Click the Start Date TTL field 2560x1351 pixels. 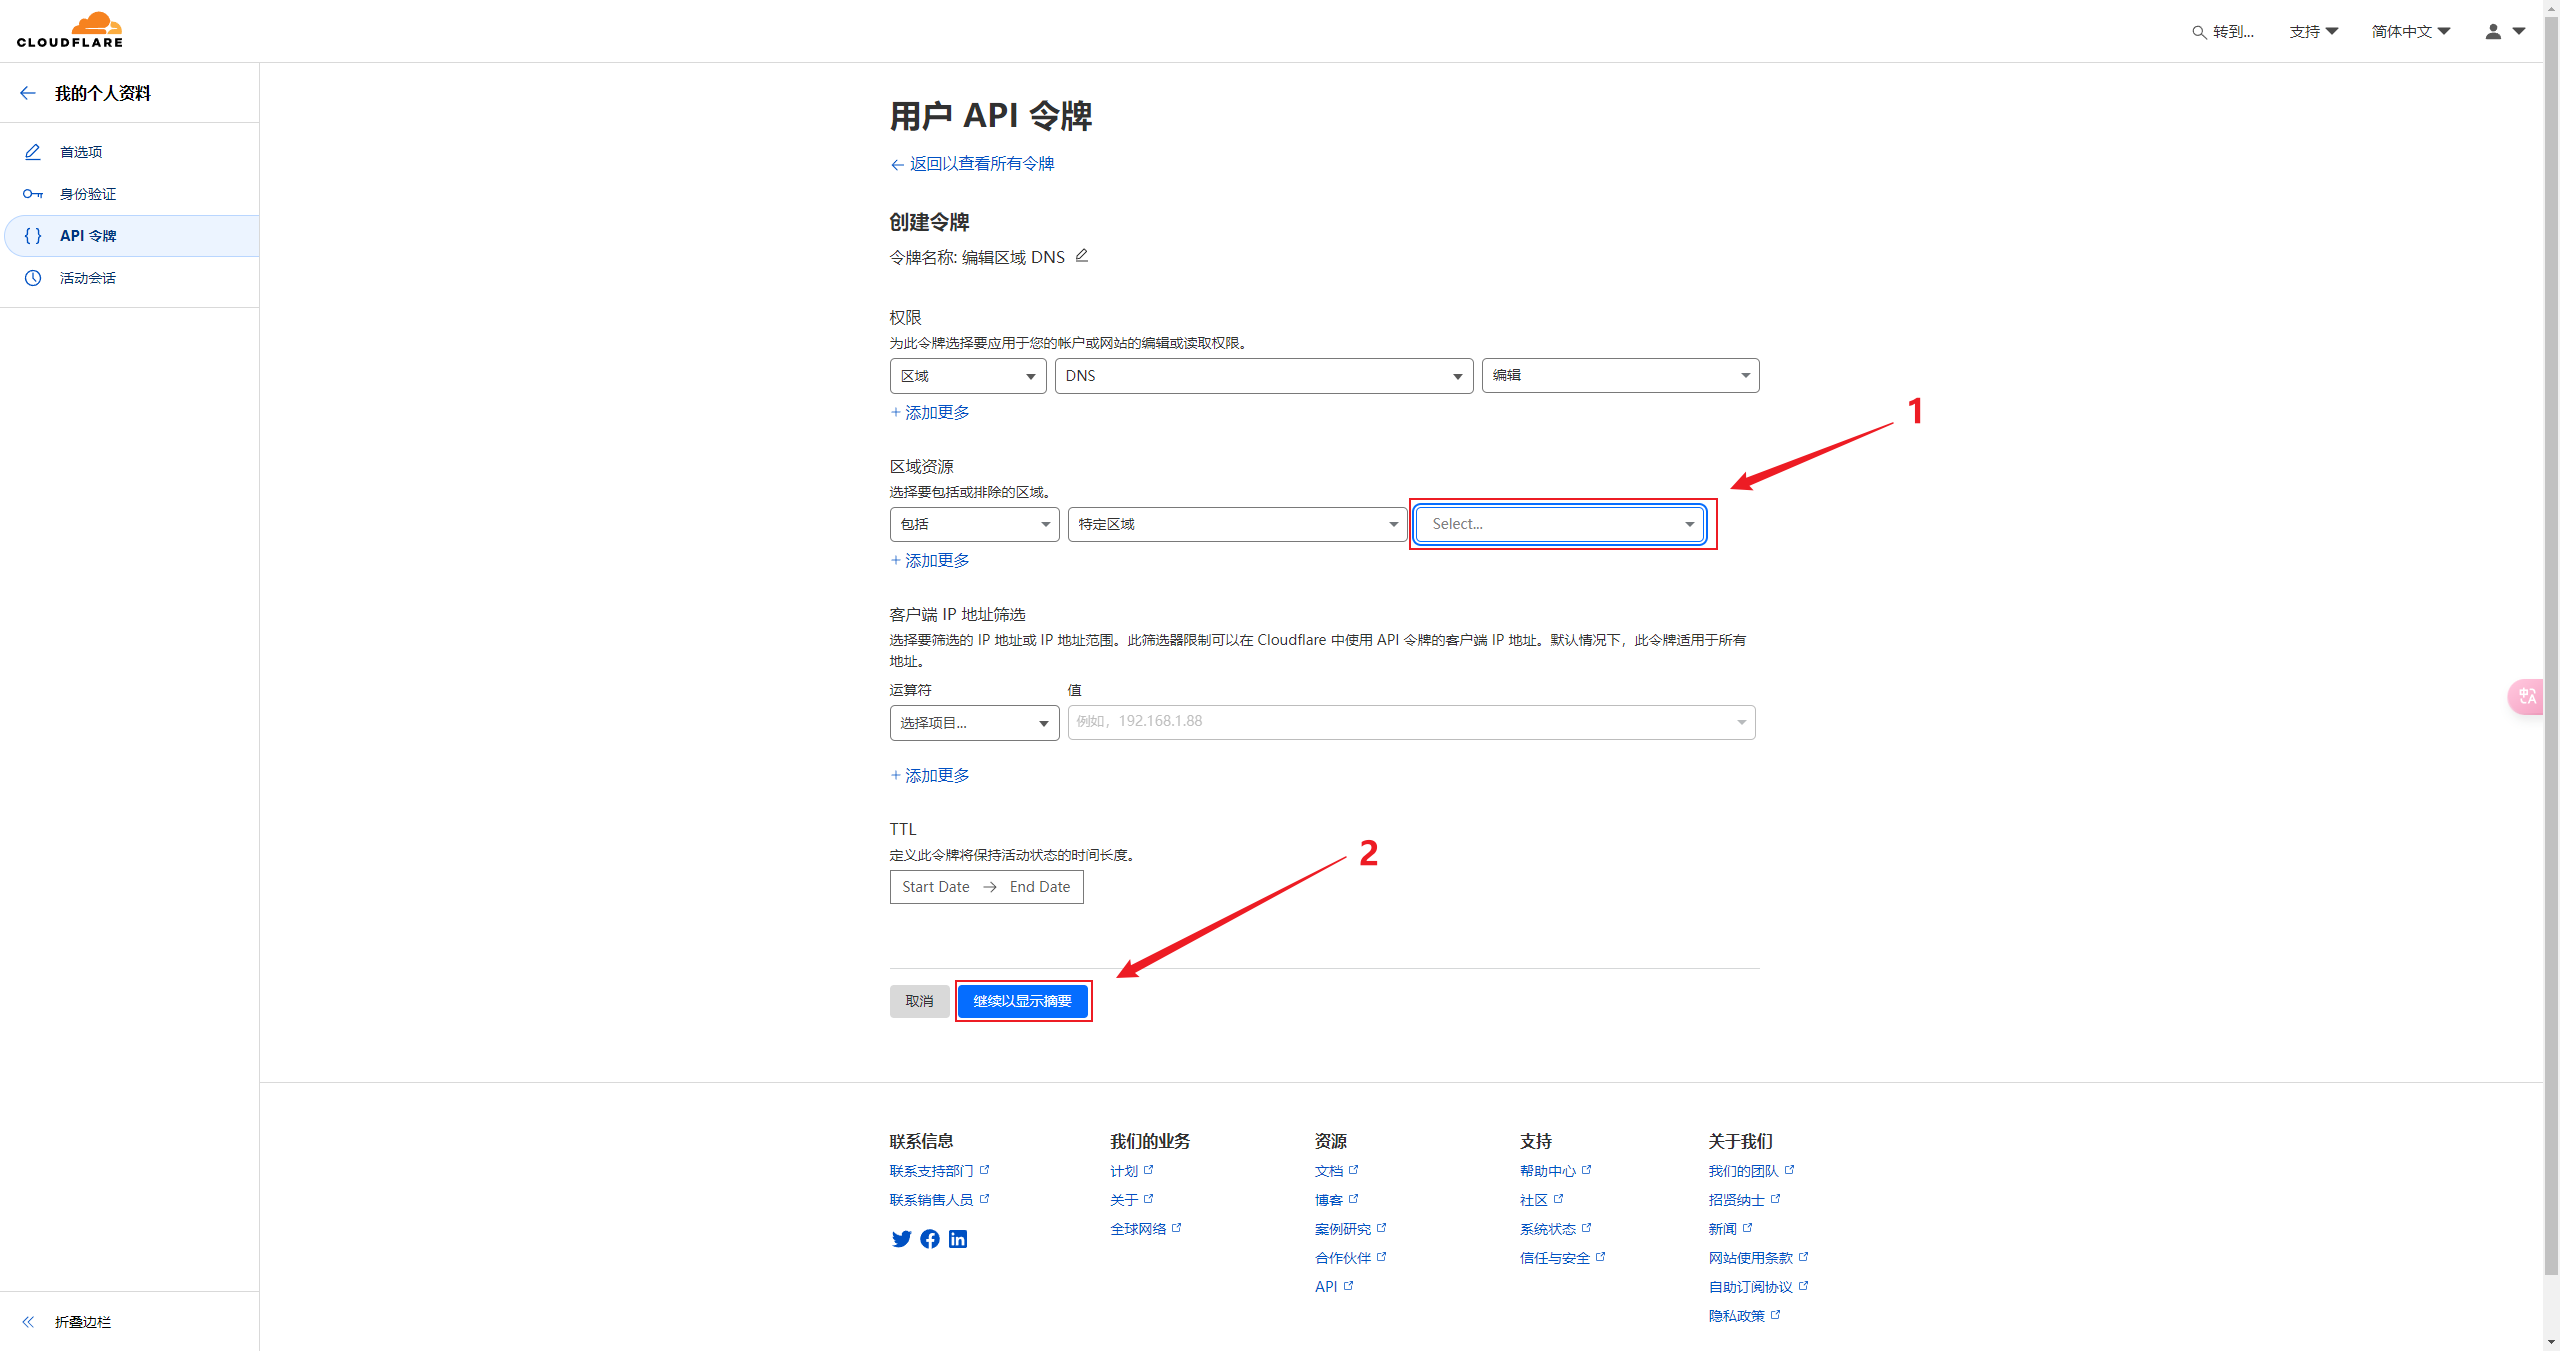coord(936,887)
